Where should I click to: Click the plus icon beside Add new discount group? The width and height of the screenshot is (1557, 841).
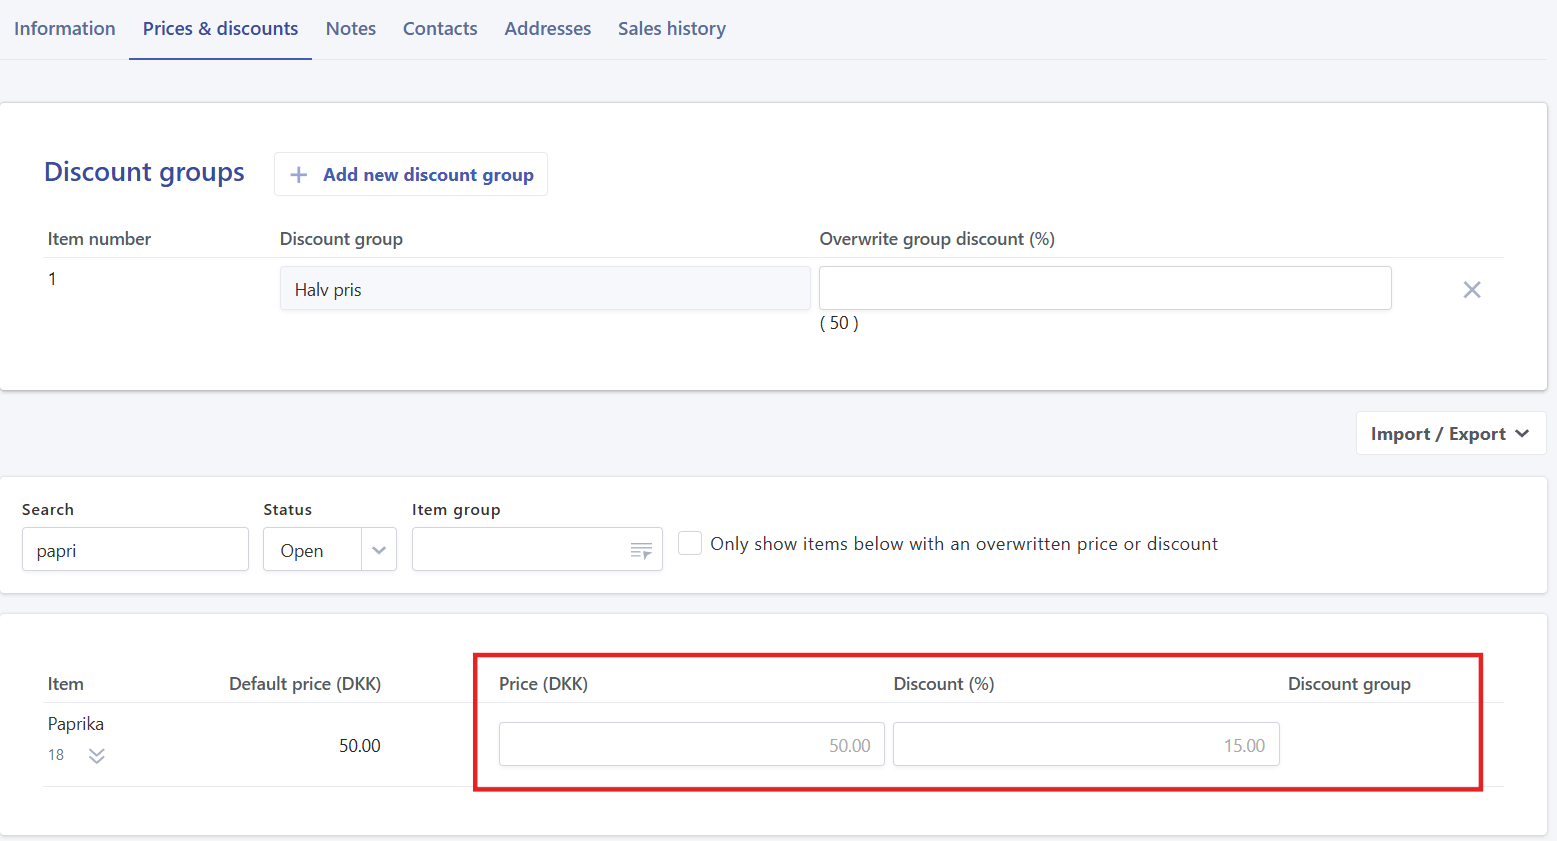(298, 175)
